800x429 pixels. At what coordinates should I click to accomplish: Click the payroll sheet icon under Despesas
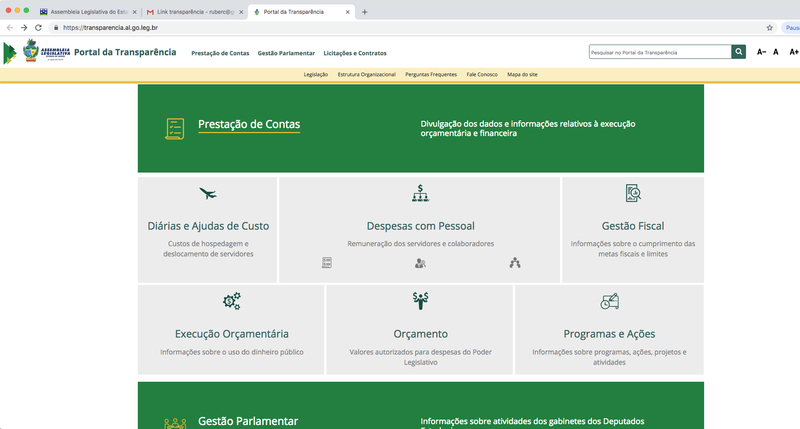(x=326, y=263)
